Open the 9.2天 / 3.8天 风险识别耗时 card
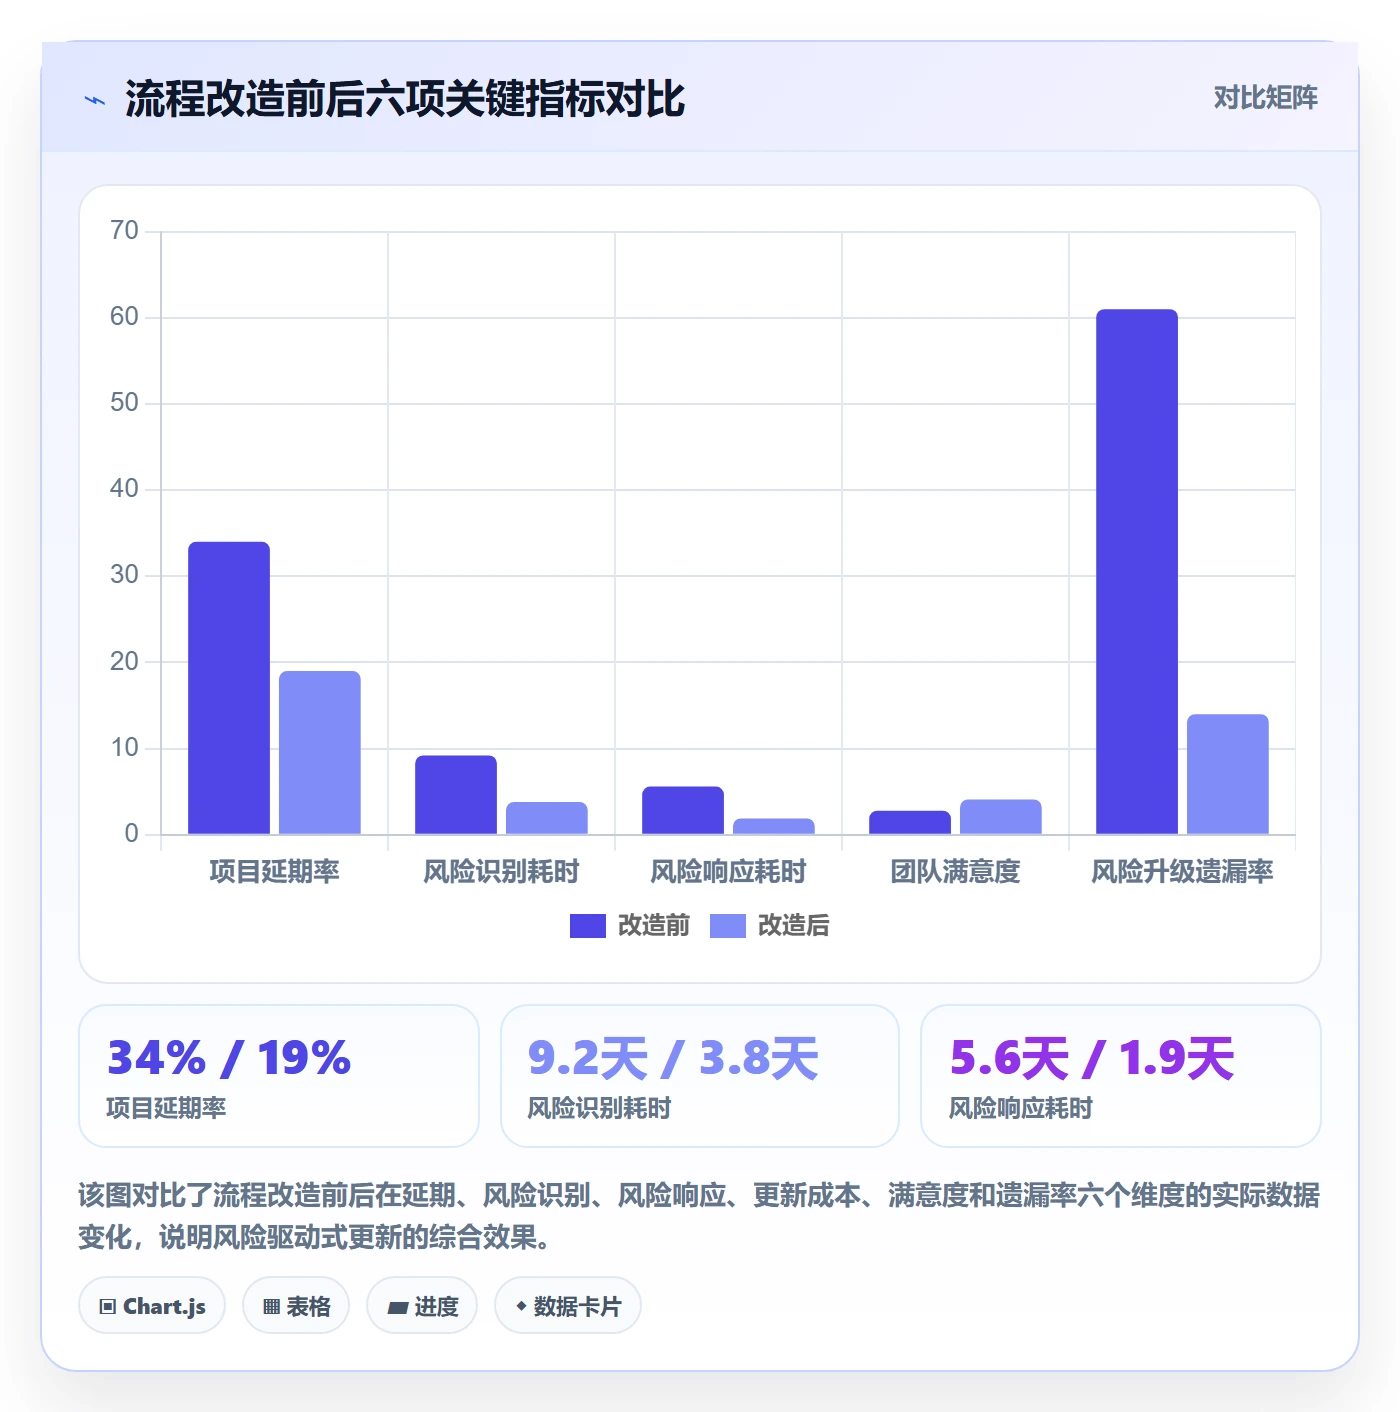This screenshot has height=1412, width=1400. coord(700,1076)
